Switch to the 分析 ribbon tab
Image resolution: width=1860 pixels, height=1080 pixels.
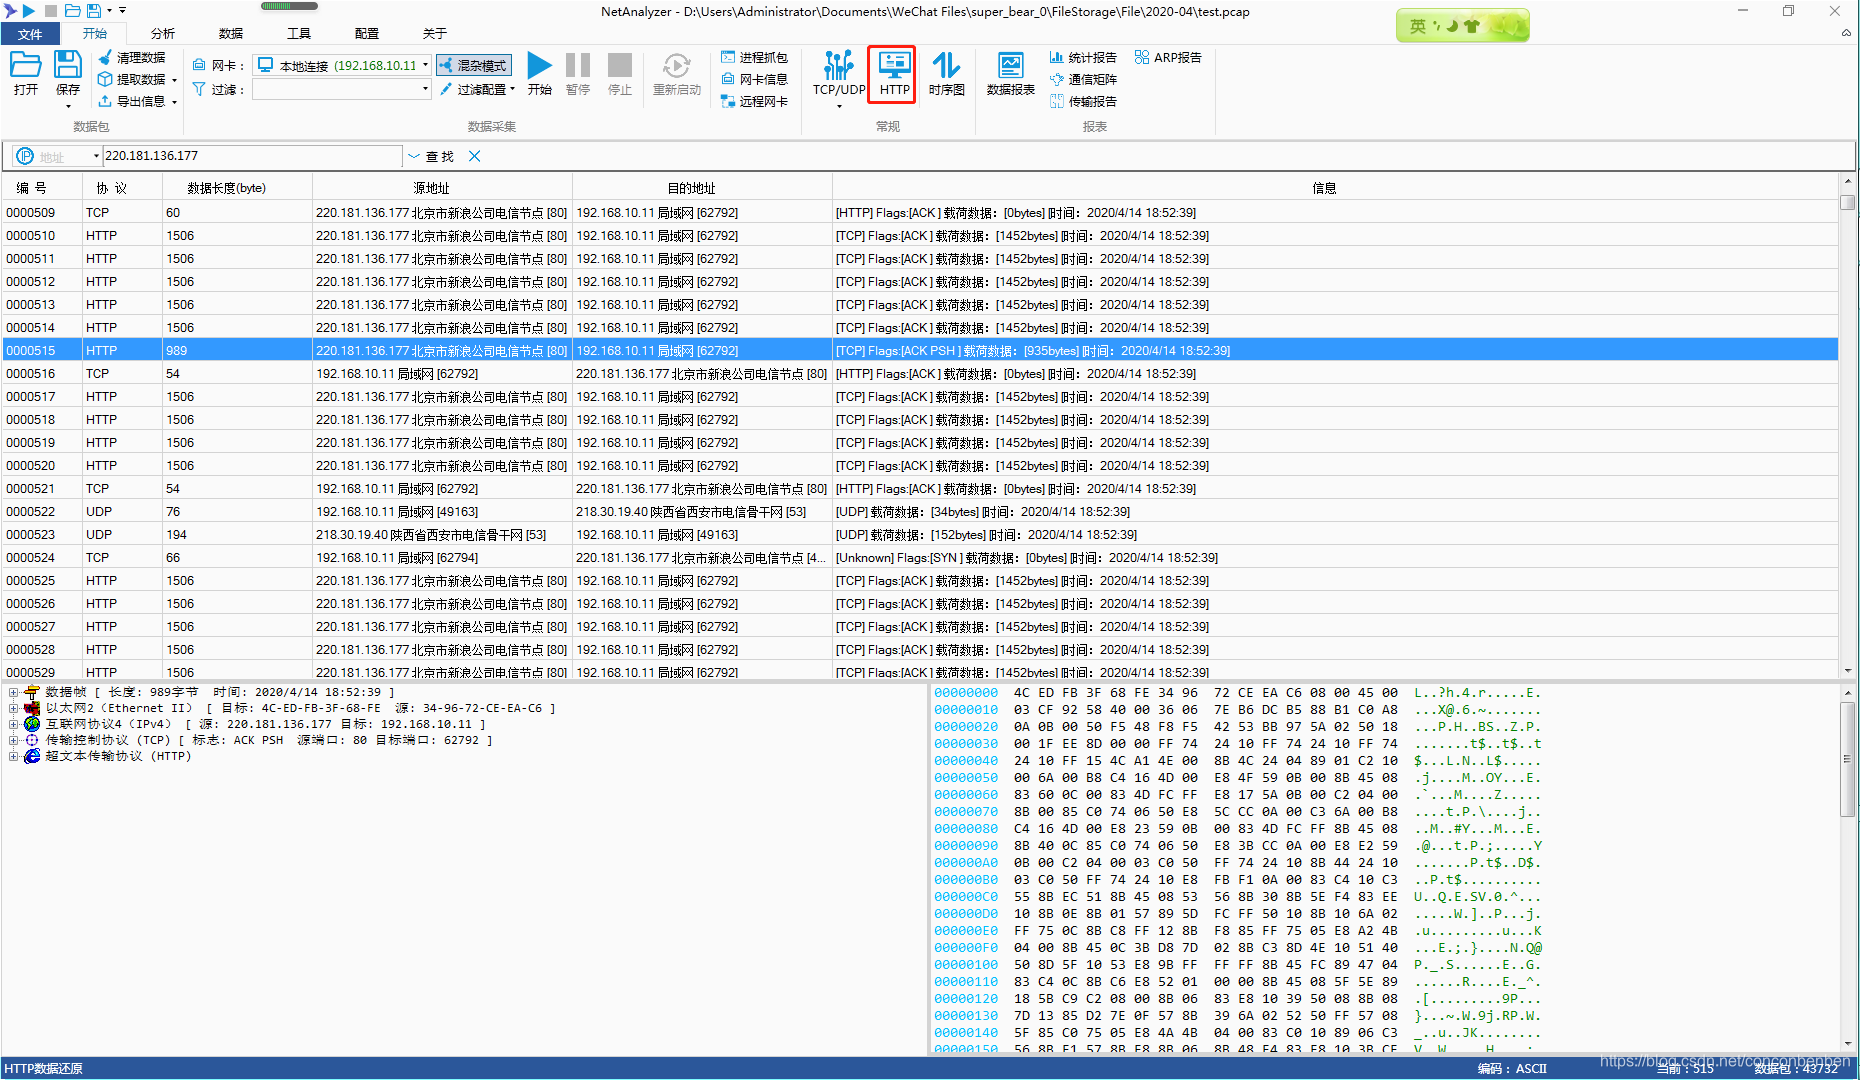(162, 32)
